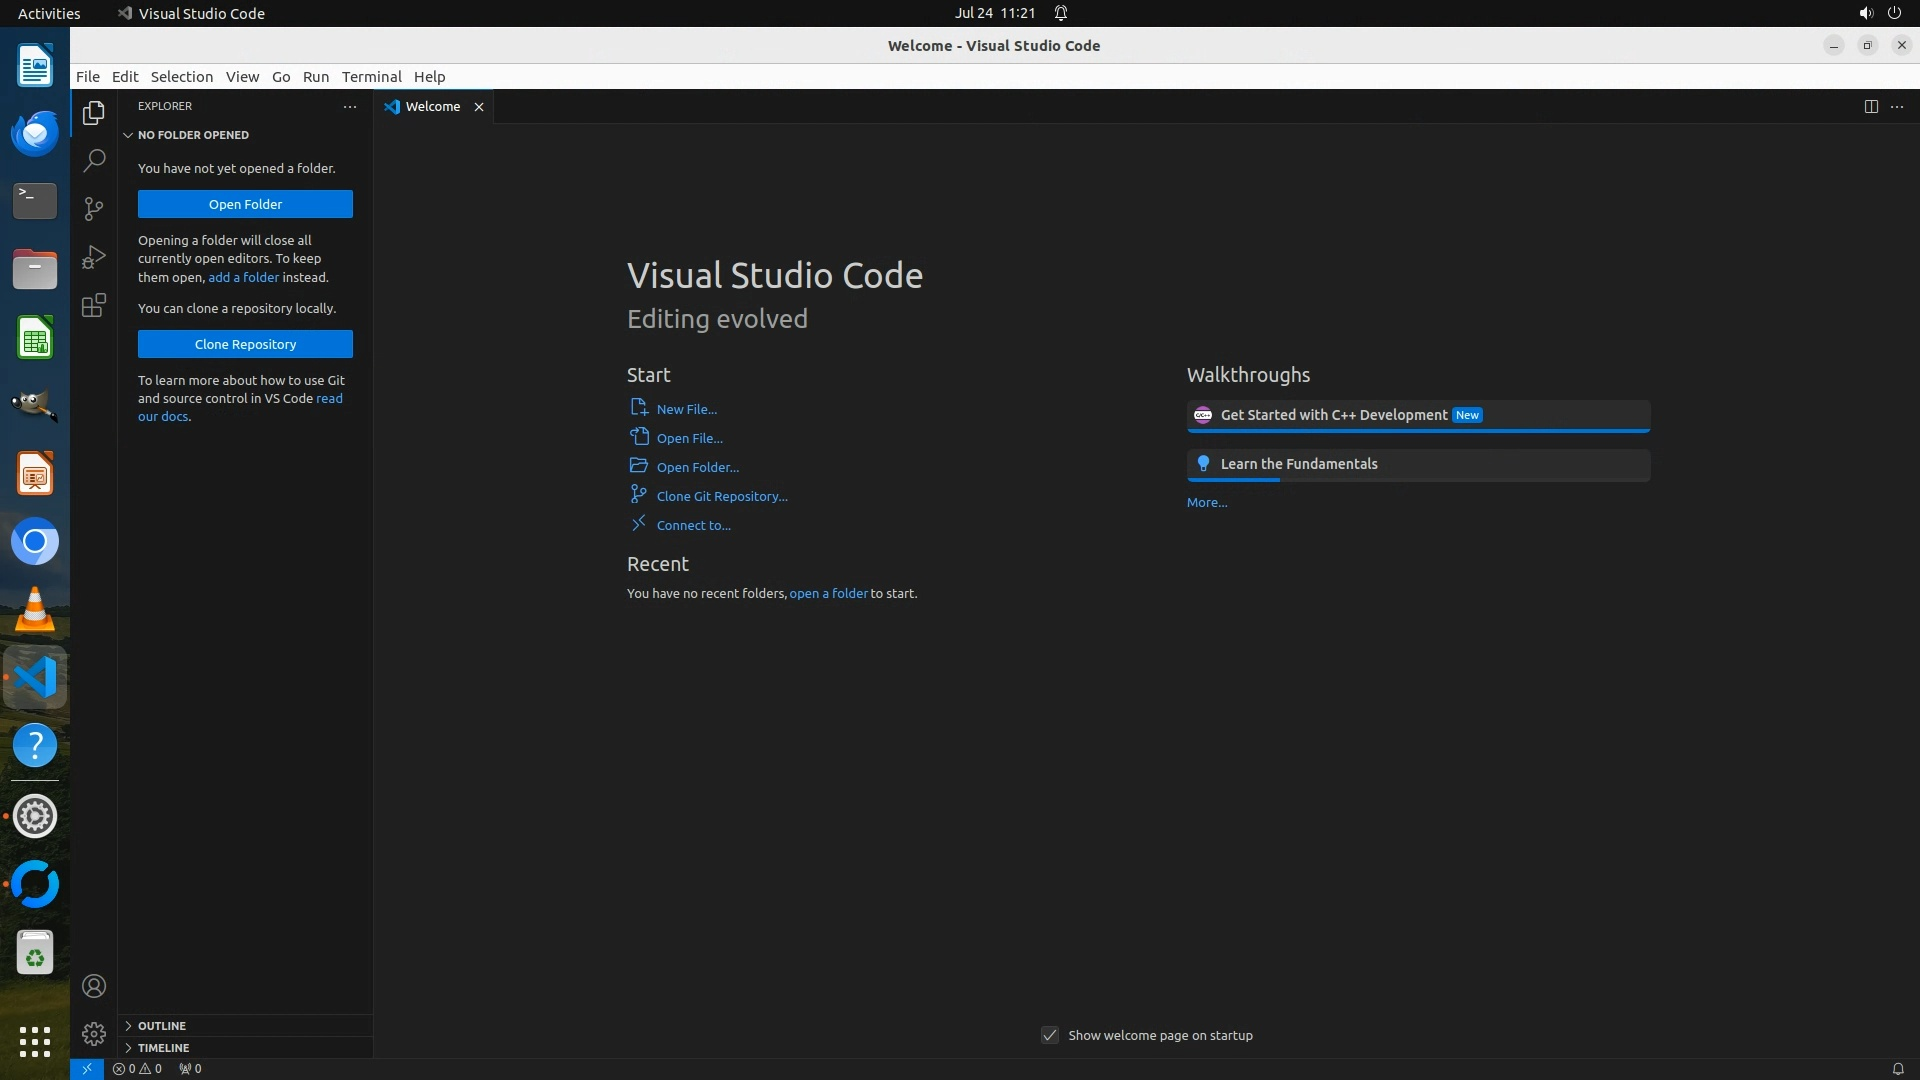The image size is (1920, 1080).
Task: Open the Search view in activity bar
Action: coord(94,160)
